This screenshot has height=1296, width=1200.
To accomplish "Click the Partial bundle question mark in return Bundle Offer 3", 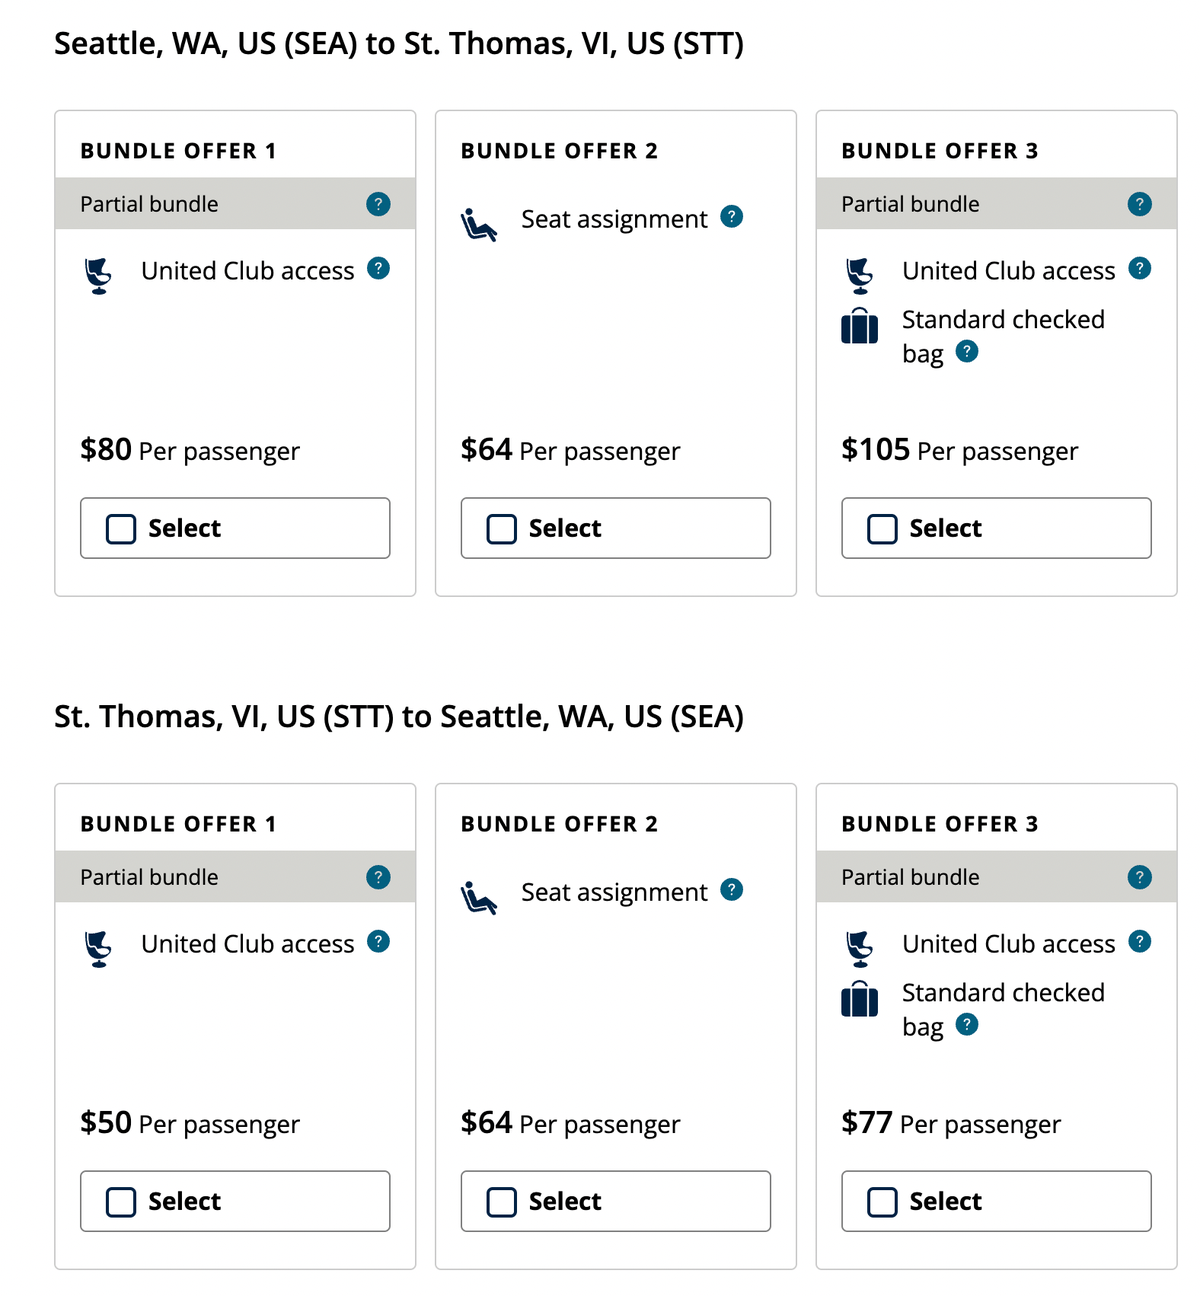I will (x=1139, y=877).
